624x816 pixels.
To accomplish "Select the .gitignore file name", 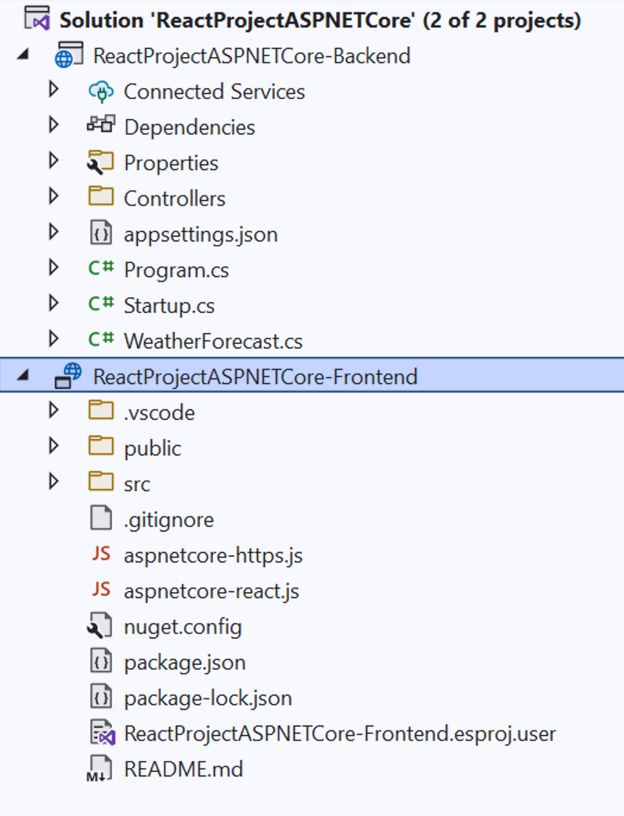I will tap(169, 520).
